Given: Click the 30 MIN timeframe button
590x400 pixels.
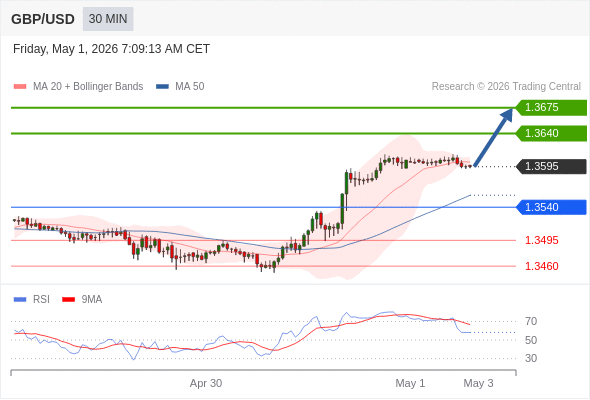Looking at the screenshot, I should click(x=108, y=19).
